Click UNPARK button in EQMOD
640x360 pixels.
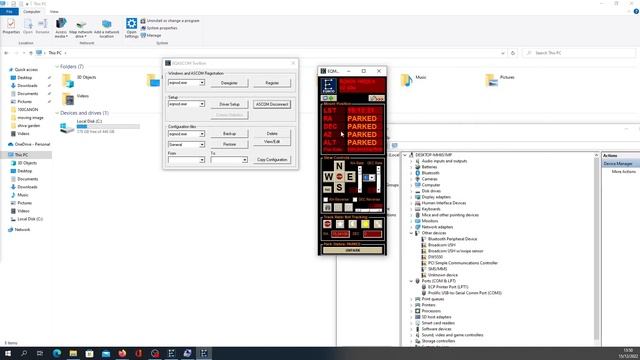(353, 250)
